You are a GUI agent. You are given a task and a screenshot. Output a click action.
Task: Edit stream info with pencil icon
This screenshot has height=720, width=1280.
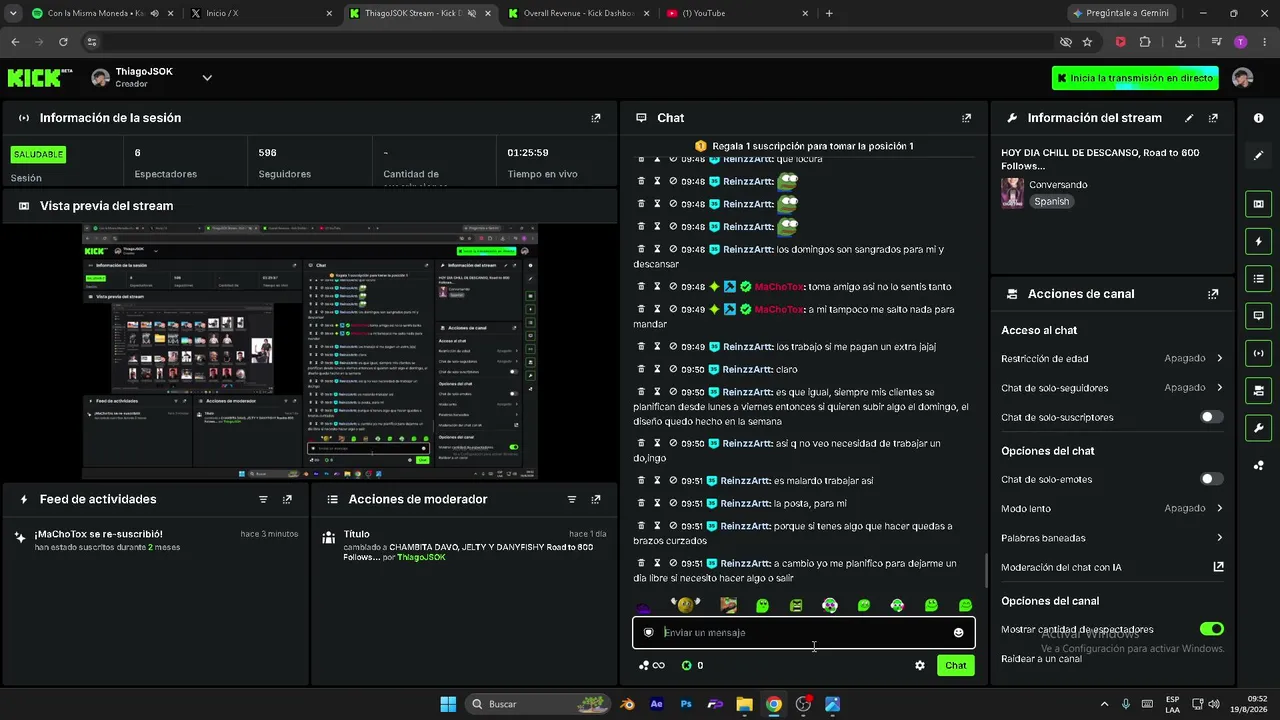pos(1189,118)
